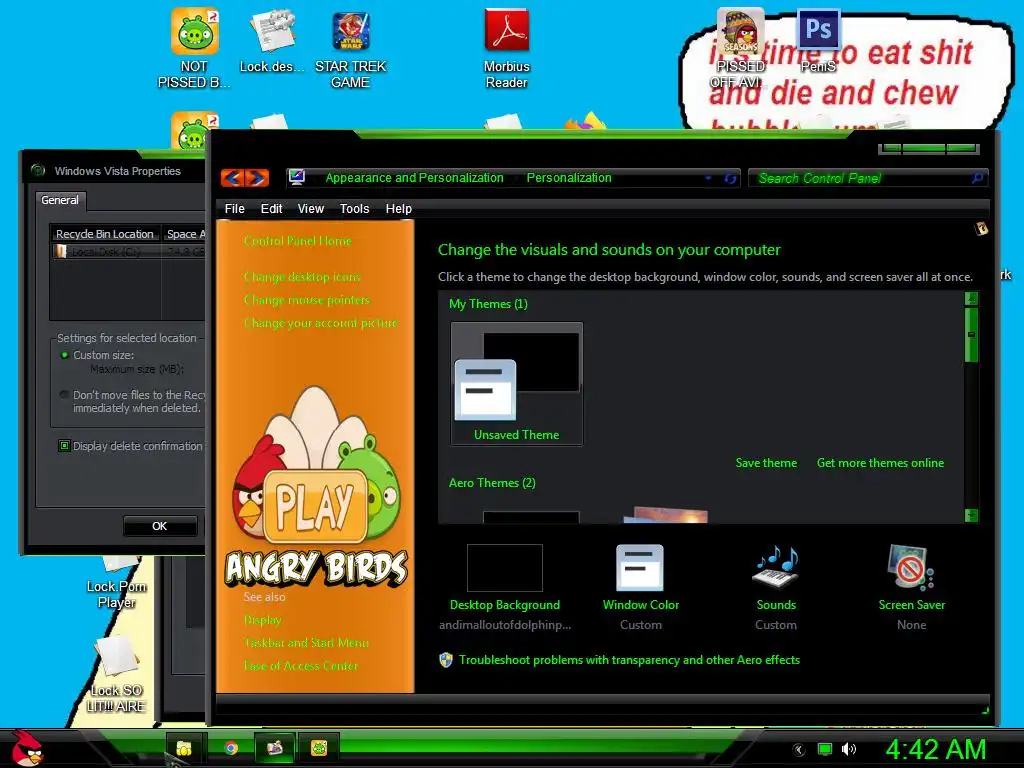Click scroll down arrow of themes list
This screenshot has width=1024, height=768.
pyautogui.click(x=971, y=515)
